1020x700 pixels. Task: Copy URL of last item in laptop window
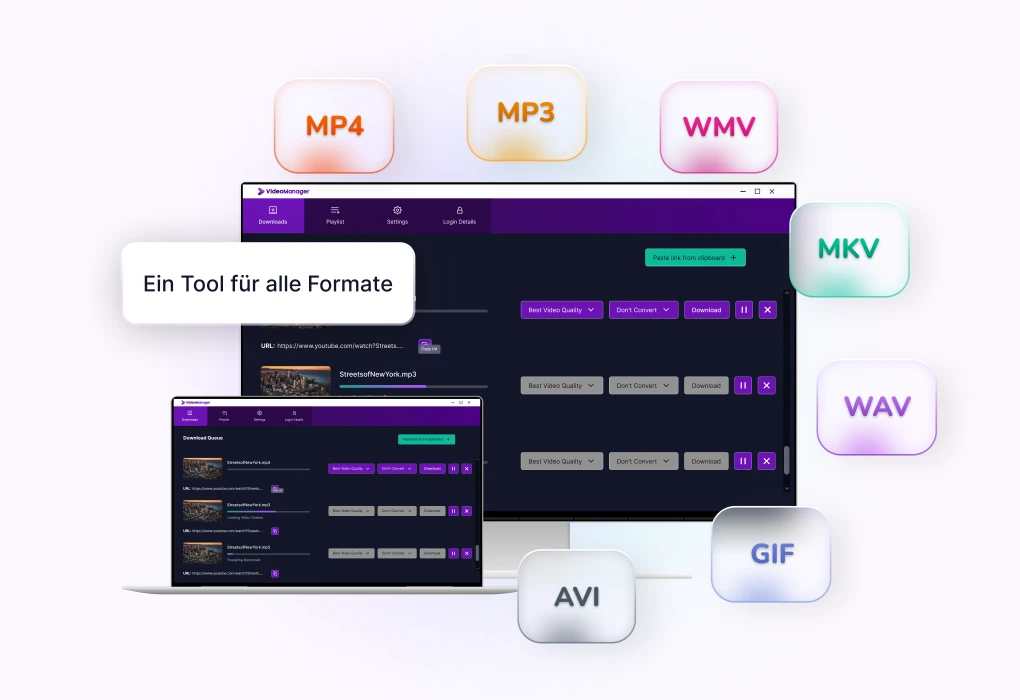point(275,573)
